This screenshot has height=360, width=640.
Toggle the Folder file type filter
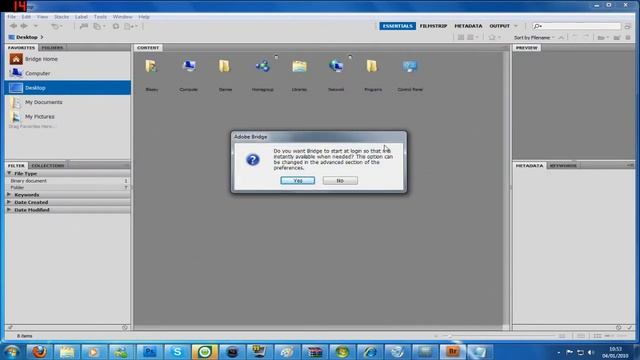[x=68, y=187]
